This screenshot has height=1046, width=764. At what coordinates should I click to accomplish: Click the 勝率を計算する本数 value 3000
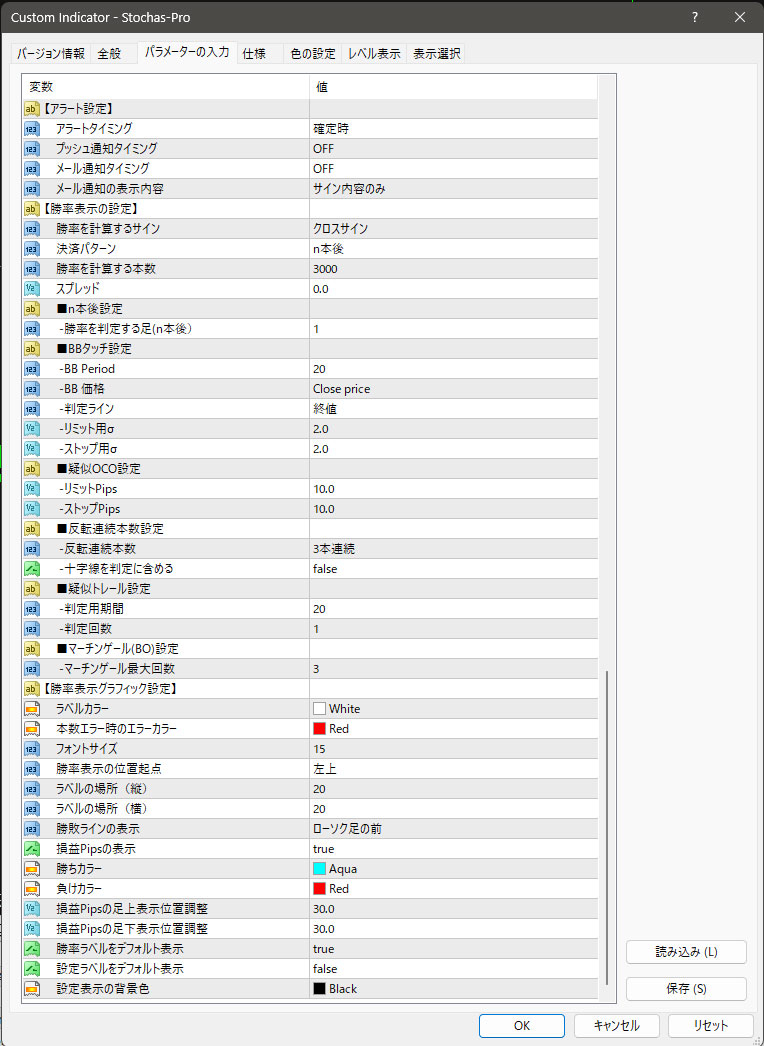tap(454, 269)
